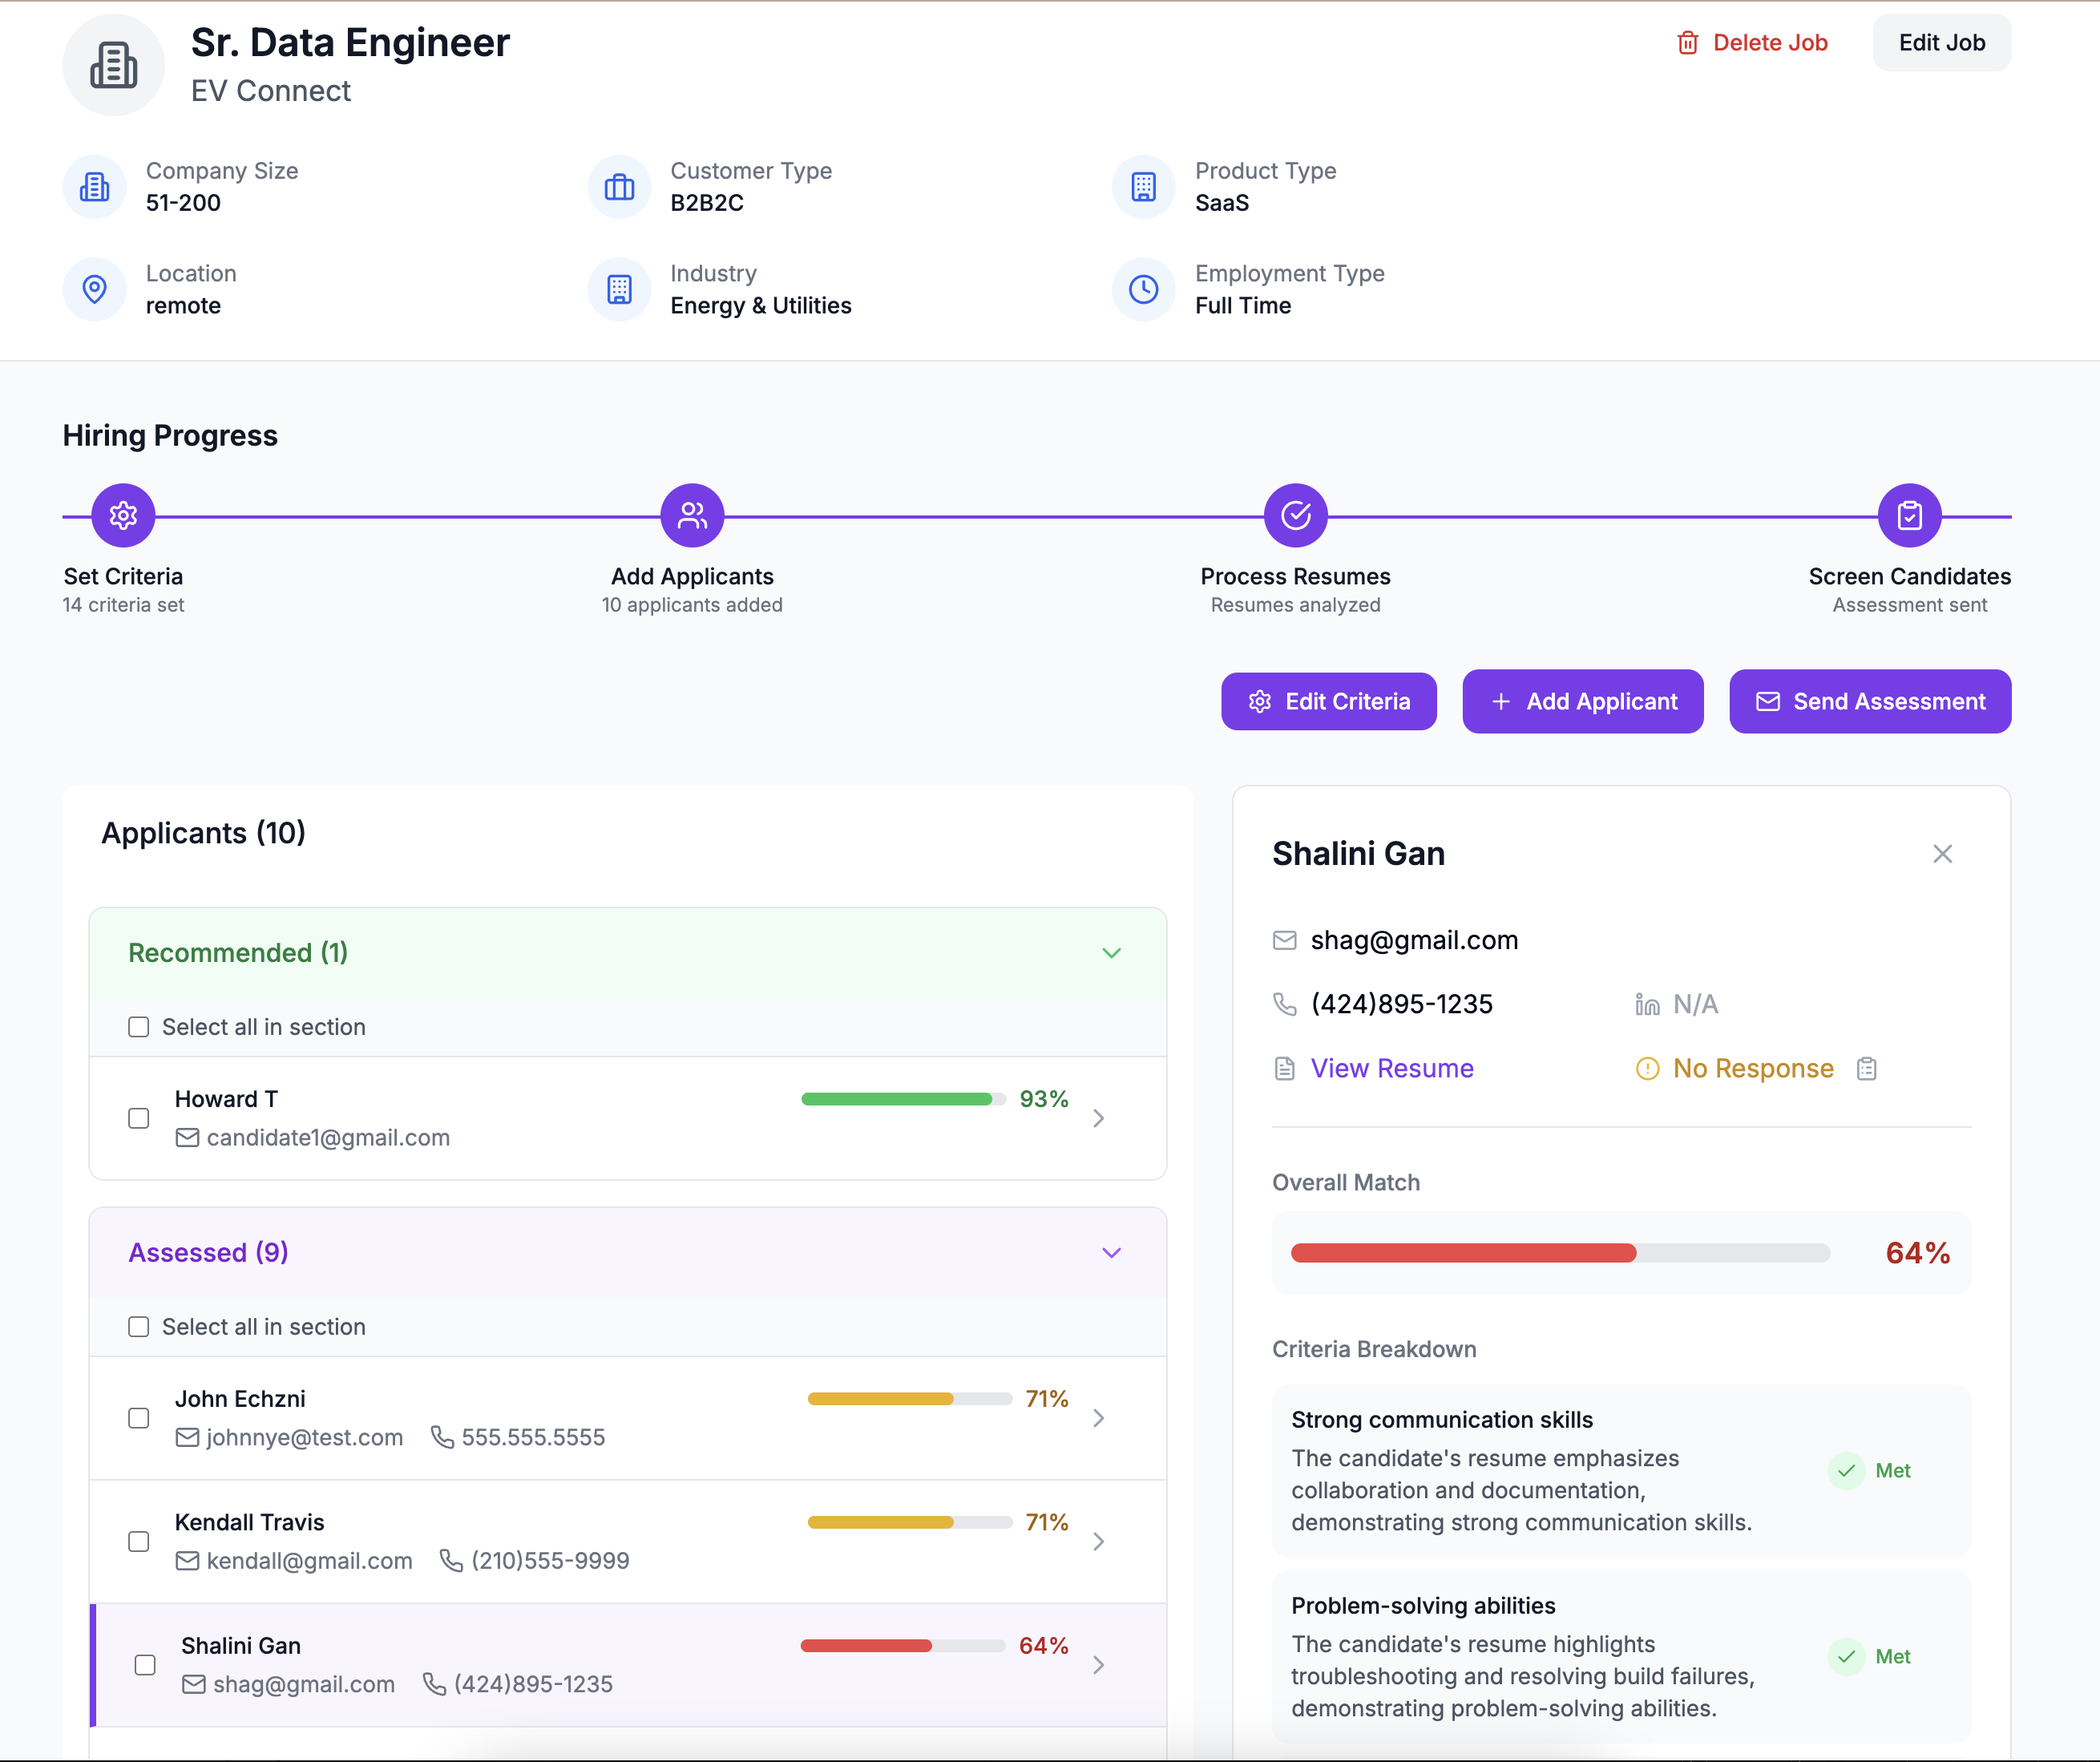
Task: Click the Send Assessment button
Action: click(1869, 702)
